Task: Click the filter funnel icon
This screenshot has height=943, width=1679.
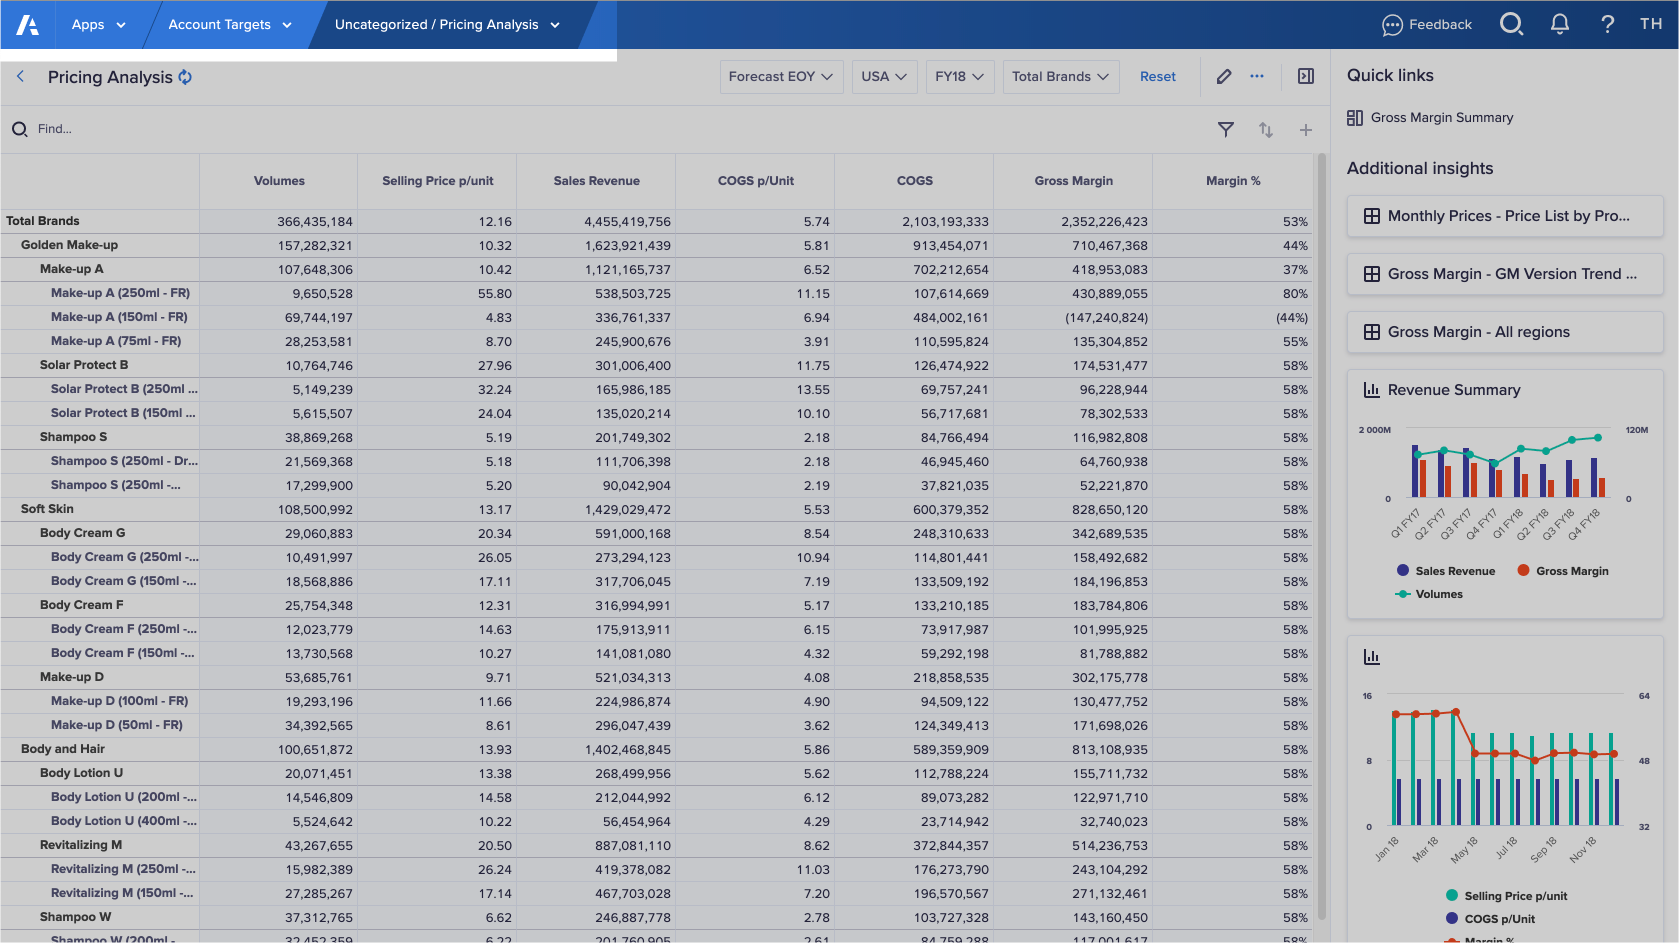Action: tap(1225, 129)
